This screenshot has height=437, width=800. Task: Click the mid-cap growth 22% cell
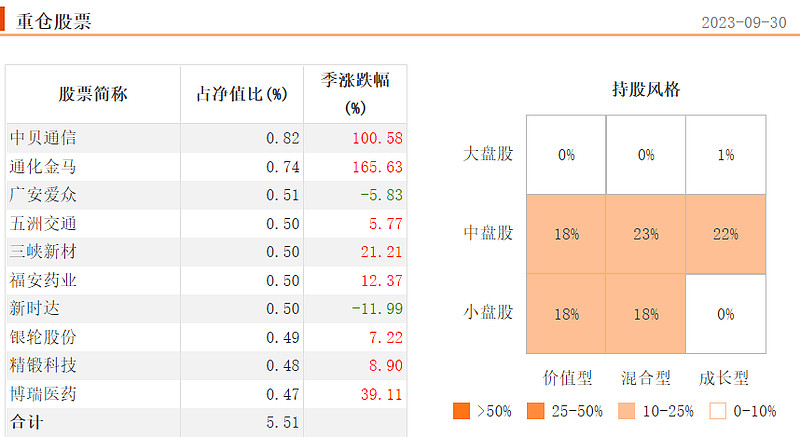(x=725, y=234)
